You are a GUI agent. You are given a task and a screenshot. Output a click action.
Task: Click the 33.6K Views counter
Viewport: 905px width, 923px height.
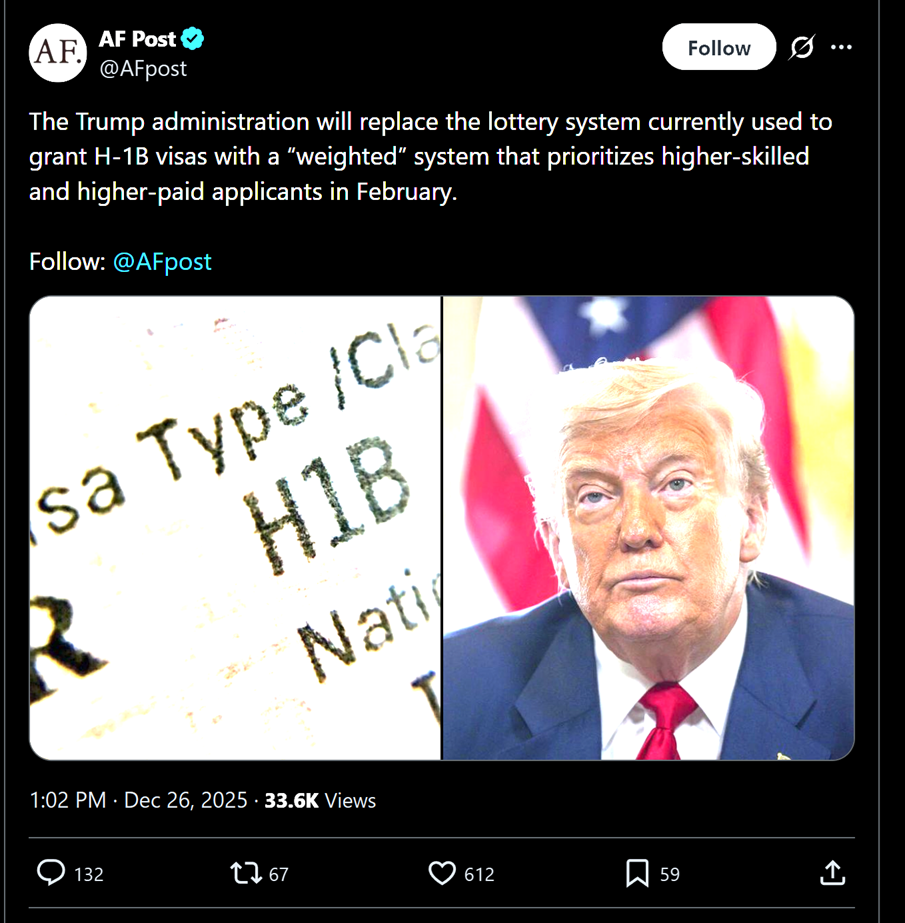pos(320,801)
